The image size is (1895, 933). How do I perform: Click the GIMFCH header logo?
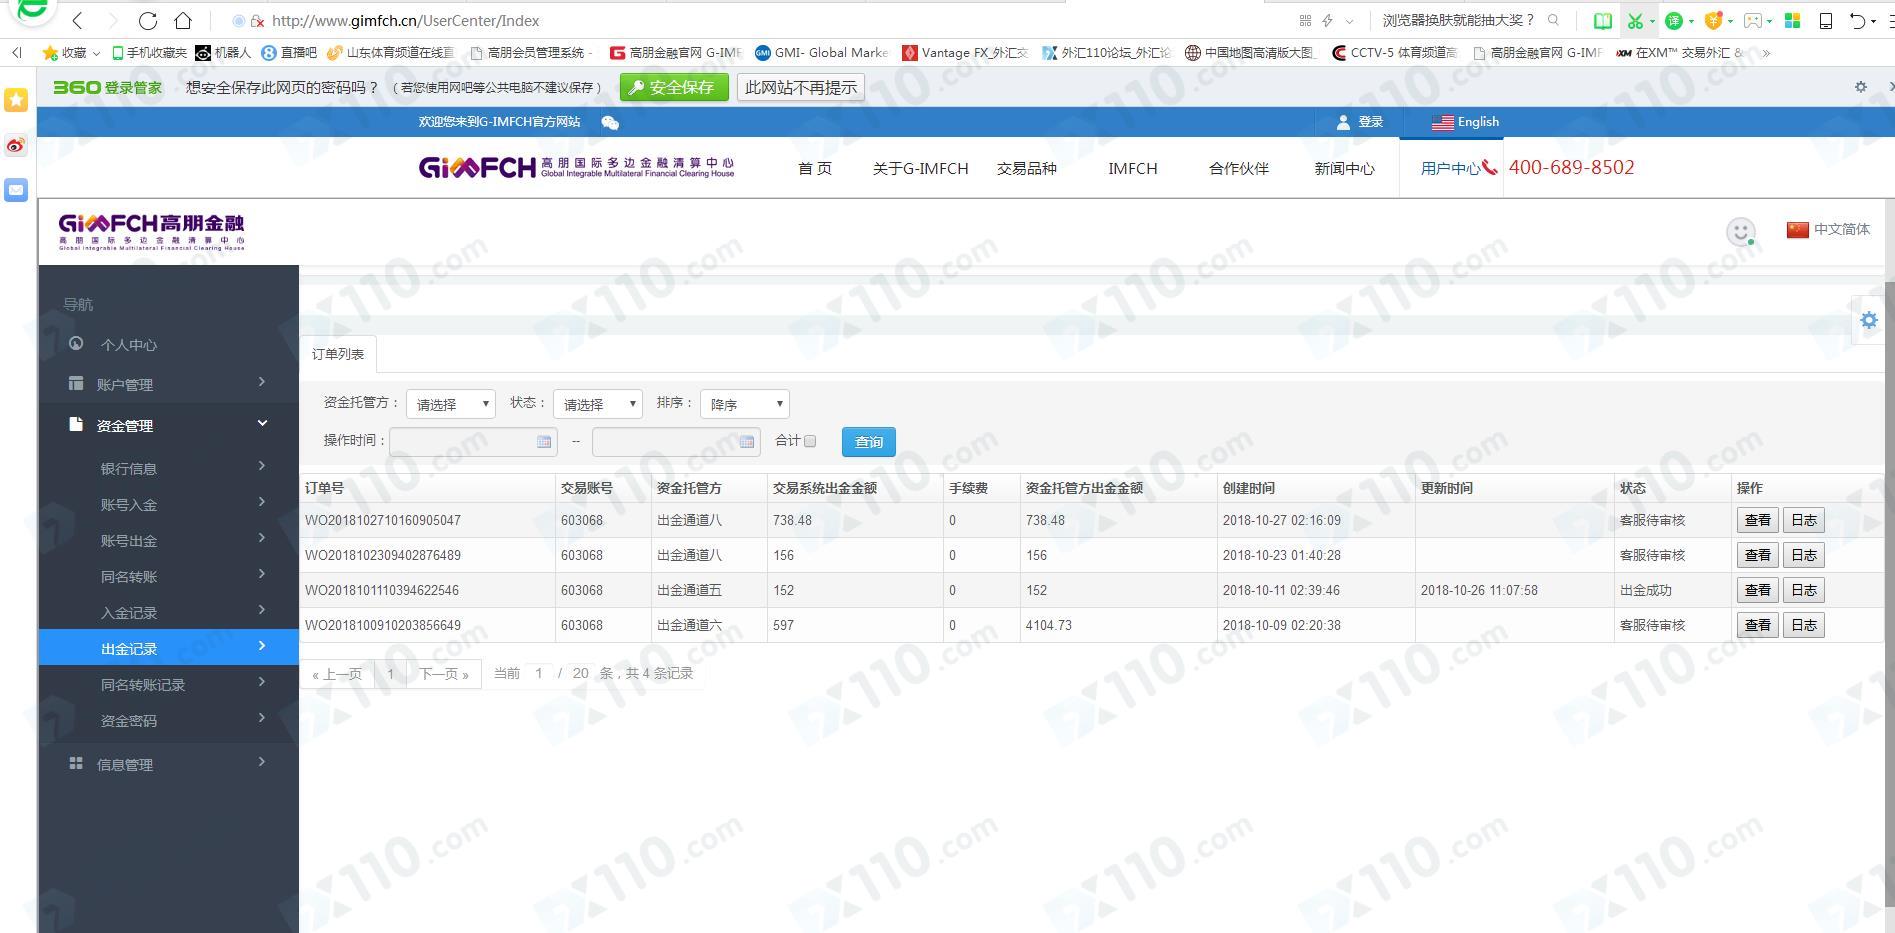click(x=576, y=168)
